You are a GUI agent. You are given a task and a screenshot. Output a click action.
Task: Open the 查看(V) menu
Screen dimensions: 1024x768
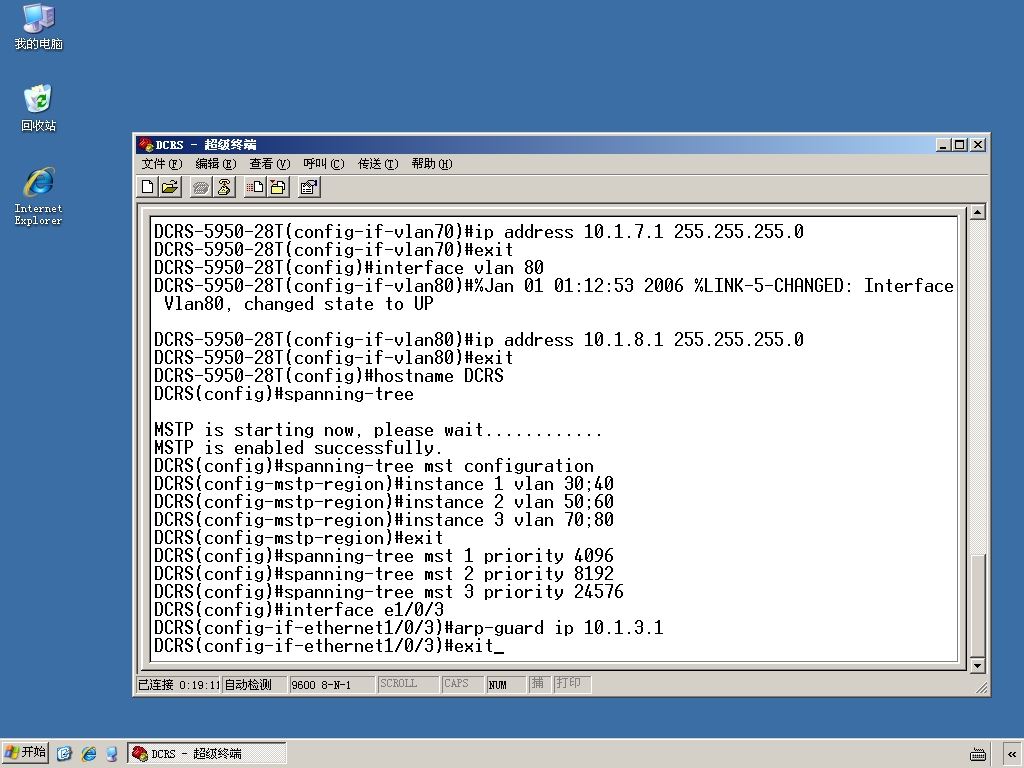269,164
